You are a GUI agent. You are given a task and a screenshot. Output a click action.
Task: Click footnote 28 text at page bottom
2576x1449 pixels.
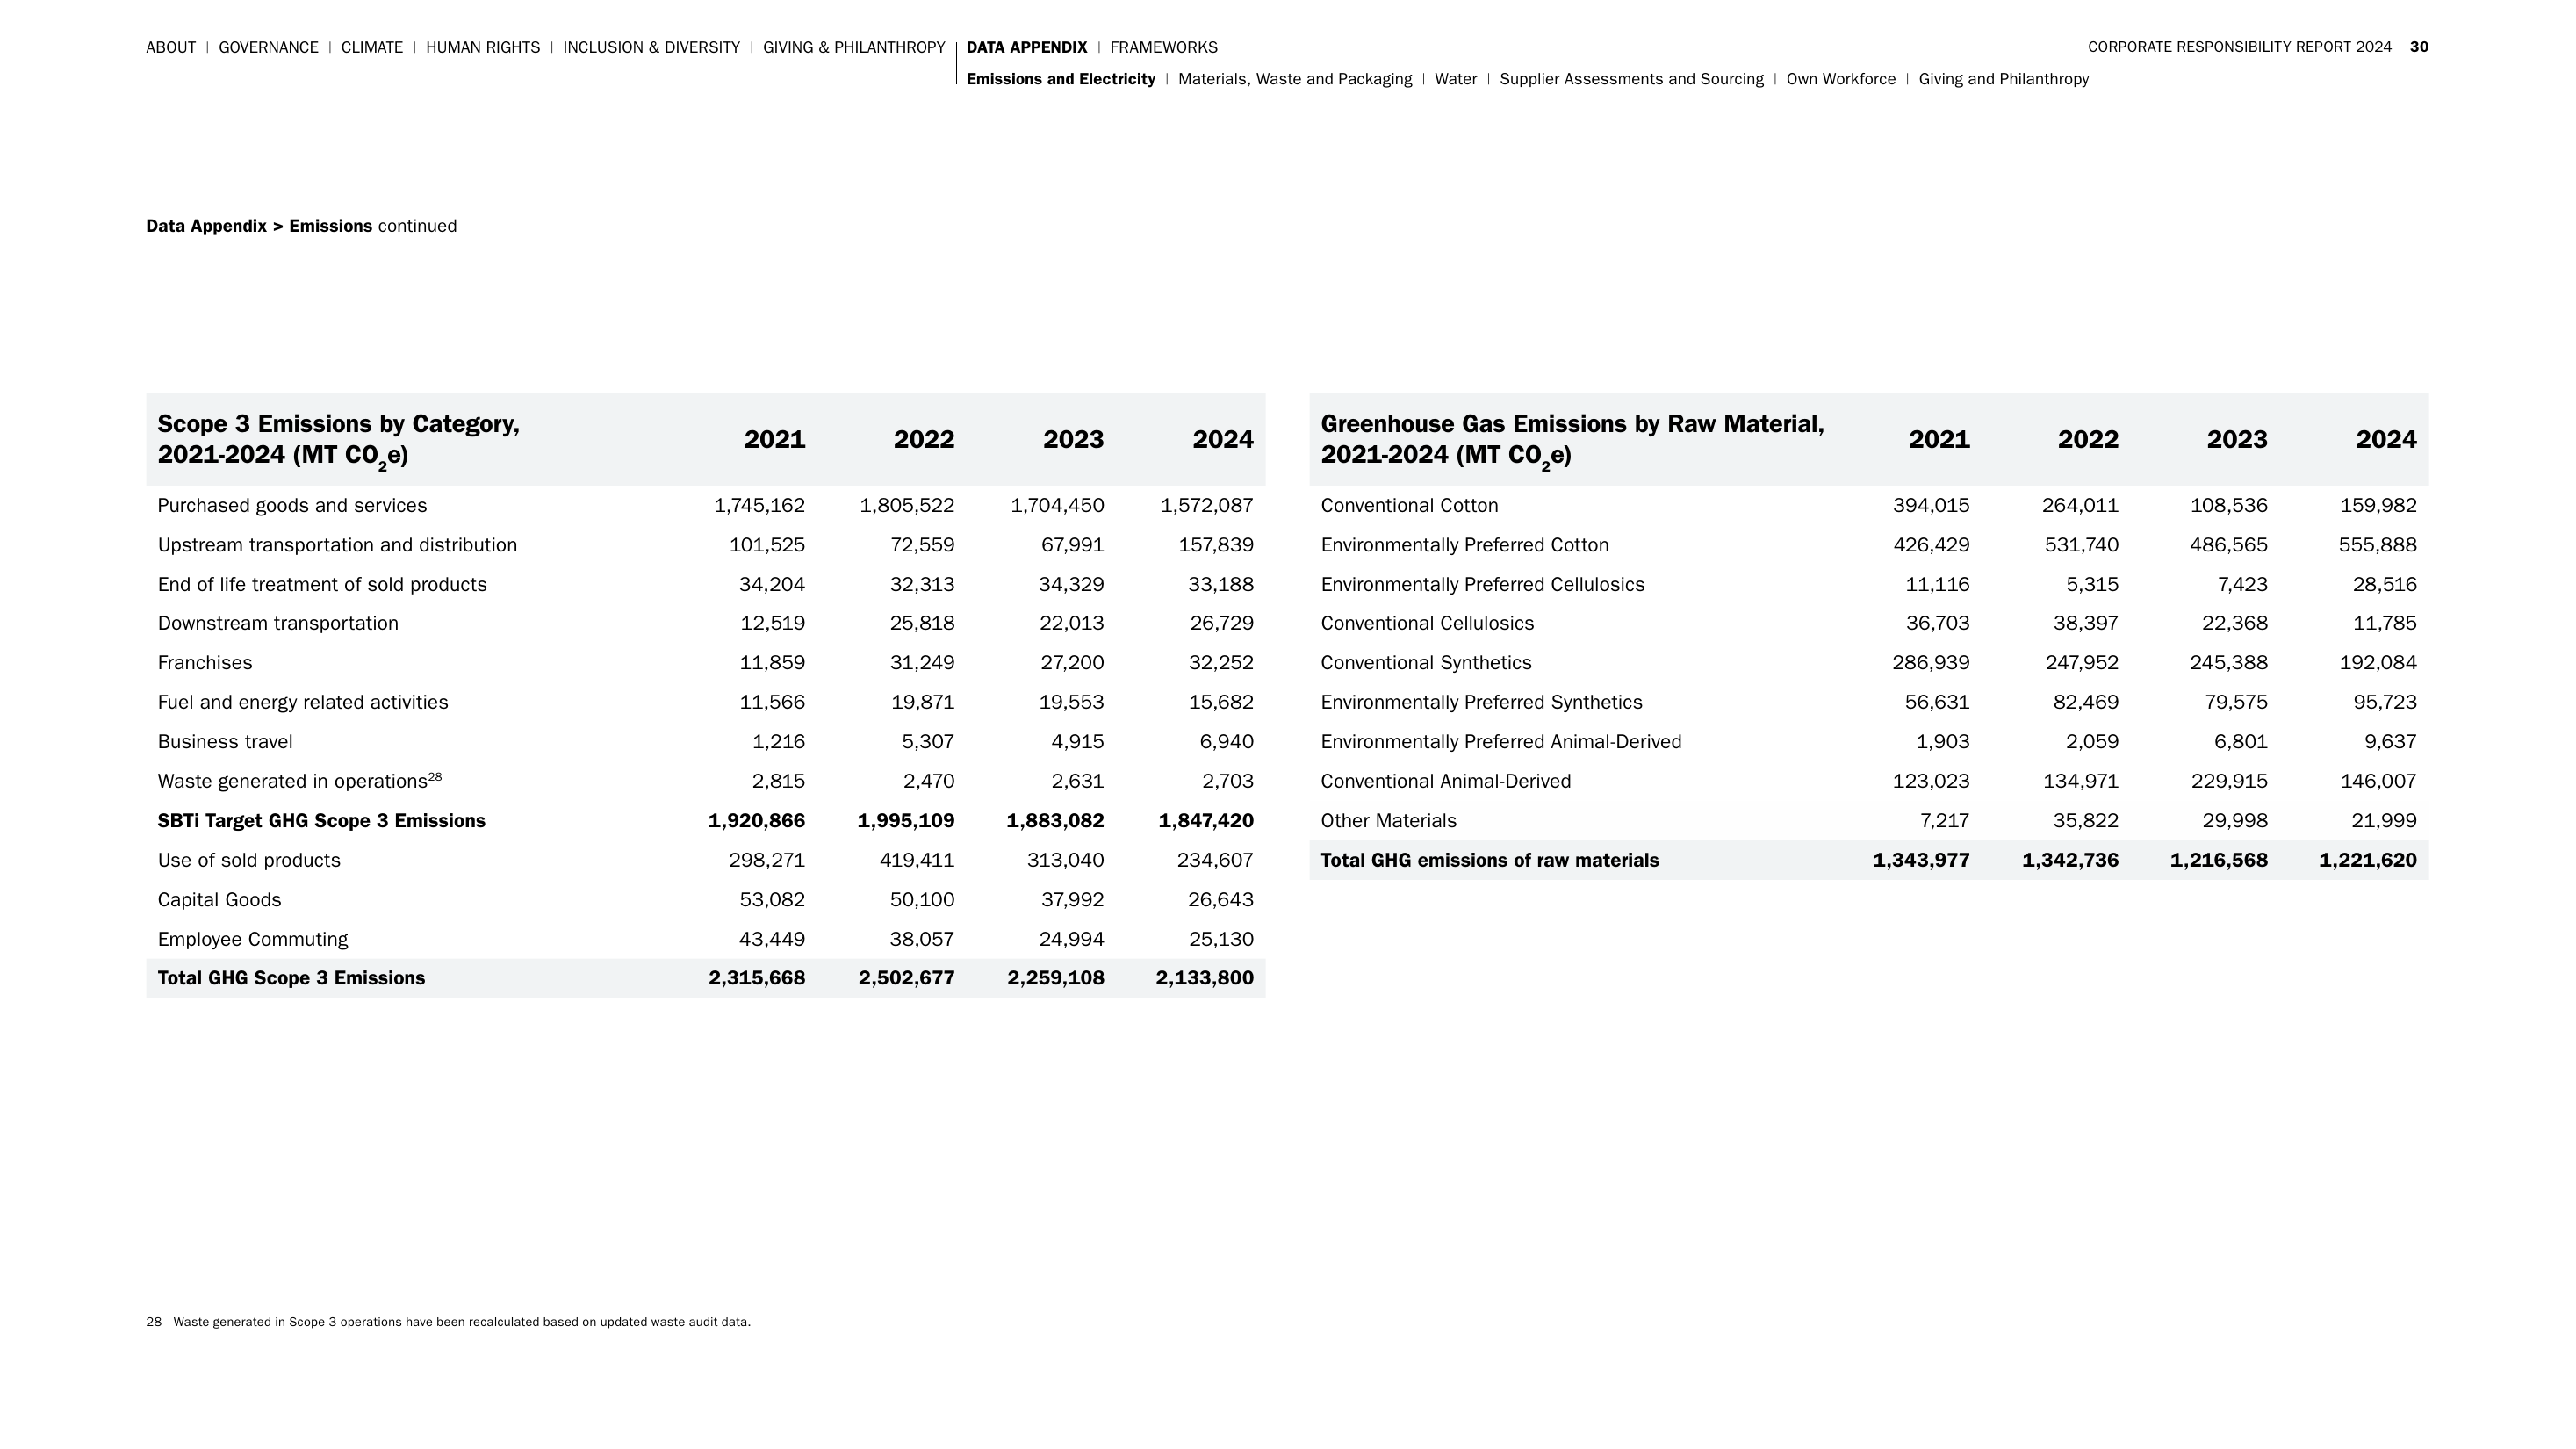(x=448, y=1322)
